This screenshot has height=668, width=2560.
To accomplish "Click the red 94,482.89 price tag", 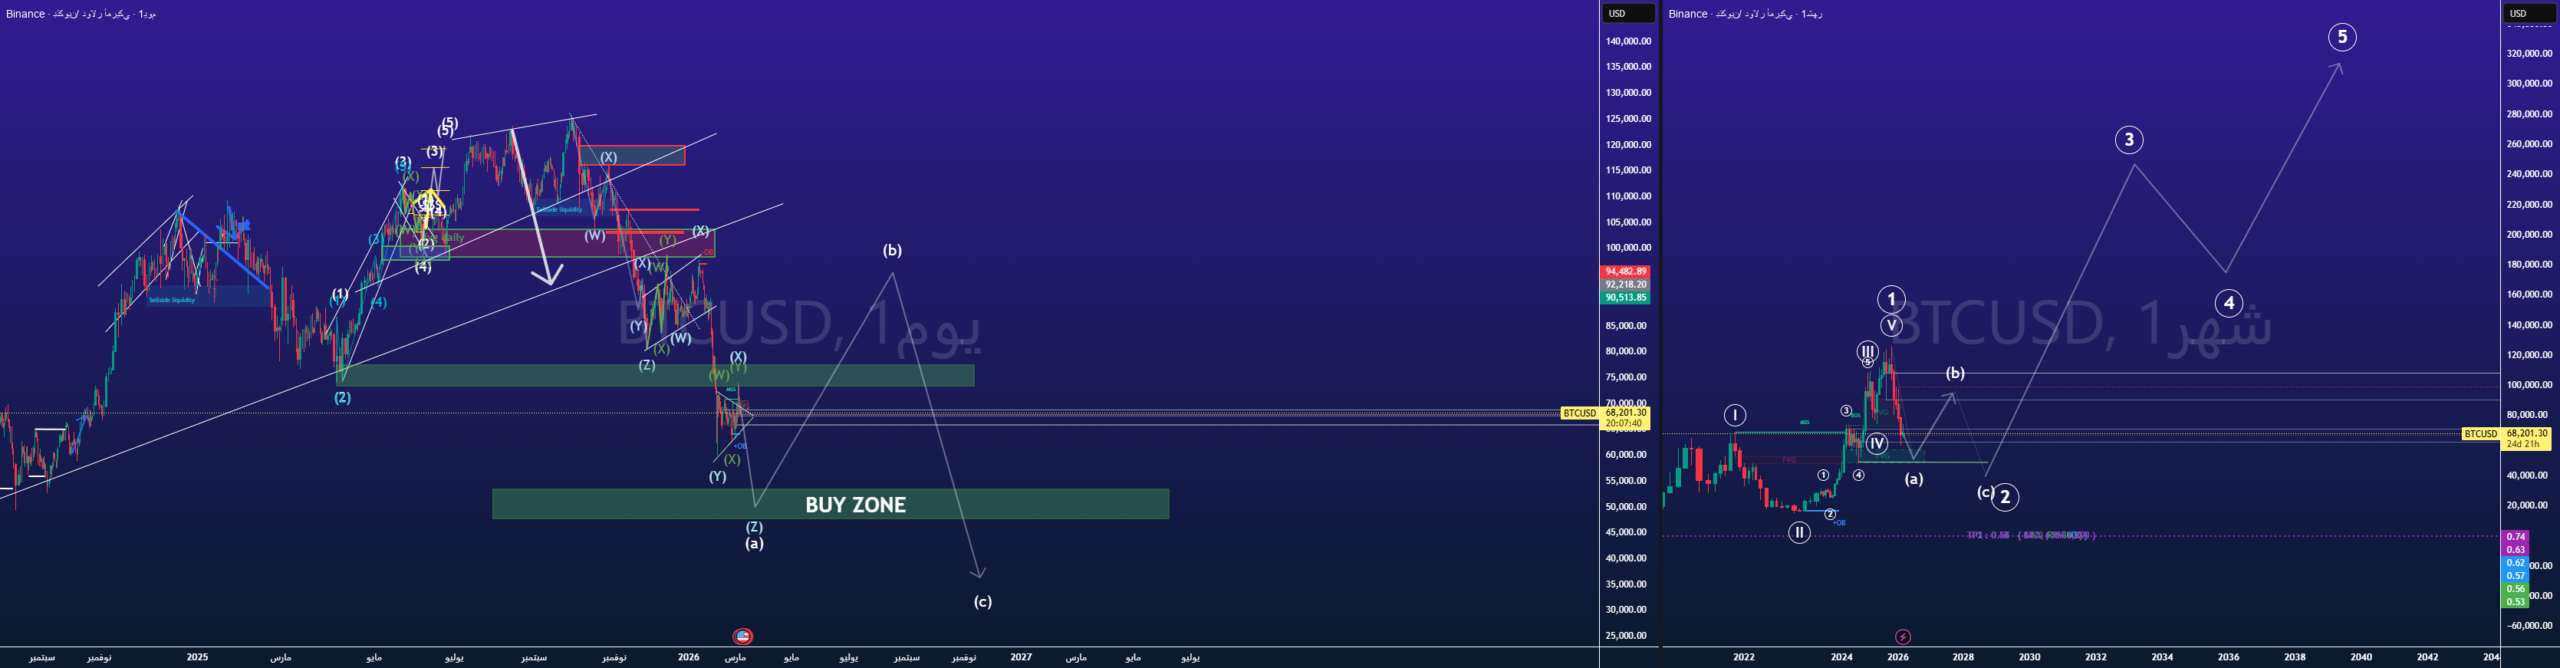I will coord(1625,272).
